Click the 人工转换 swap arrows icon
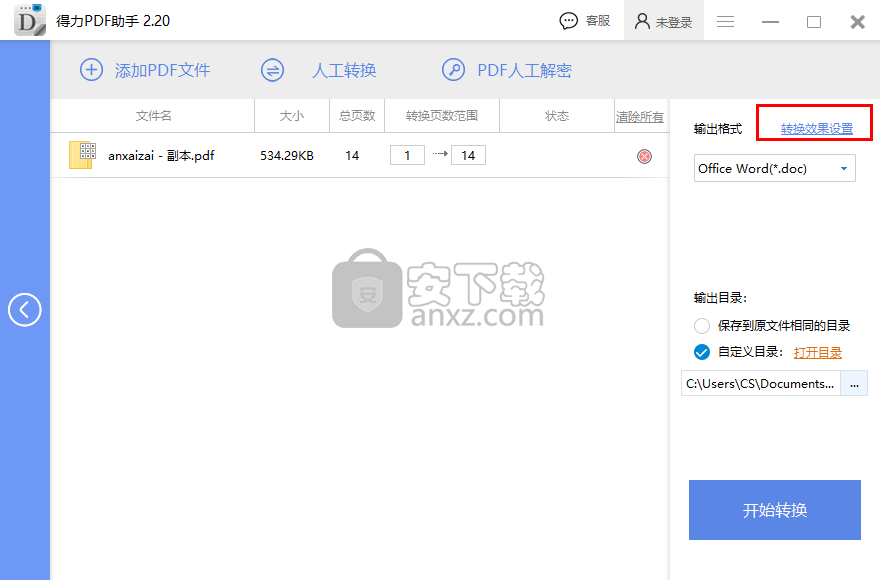The image size is (880, 580). 272,70
